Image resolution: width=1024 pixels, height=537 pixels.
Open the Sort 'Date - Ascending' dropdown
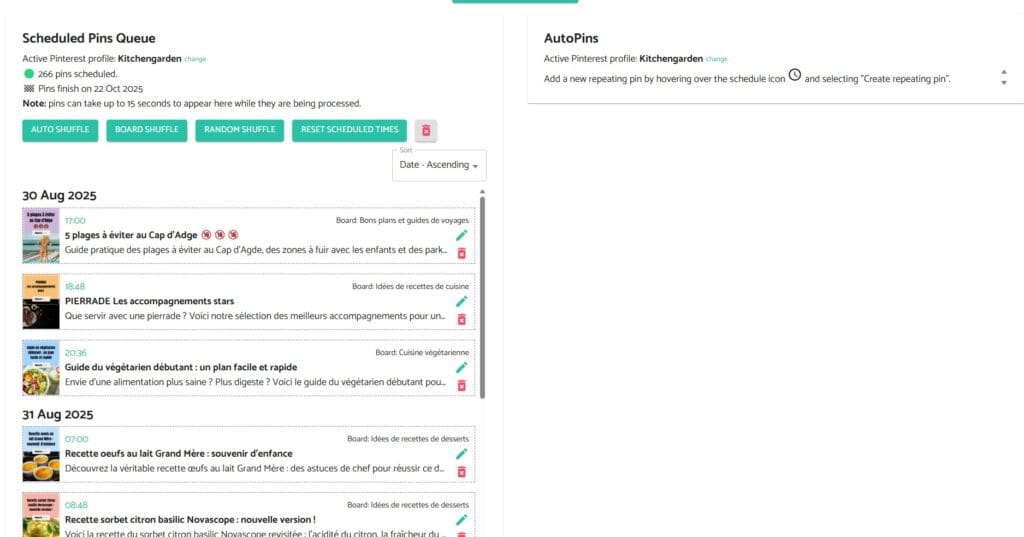point(439,165)
